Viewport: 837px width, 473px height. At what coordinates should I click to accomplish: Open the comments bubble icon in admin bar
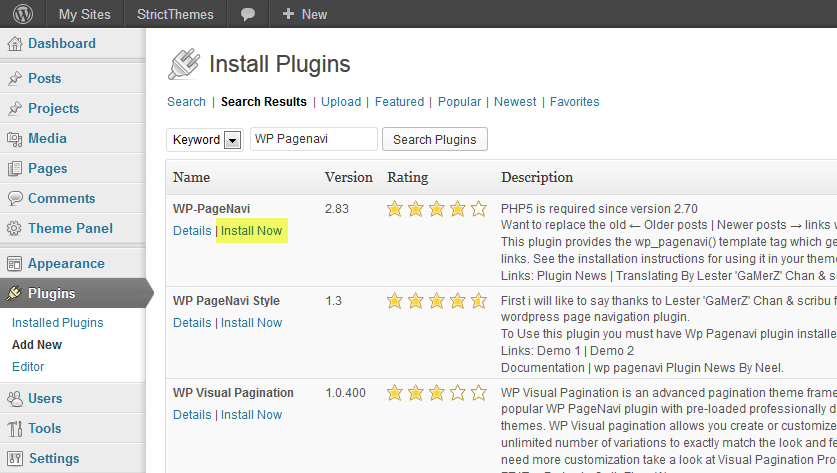[248, 14]
